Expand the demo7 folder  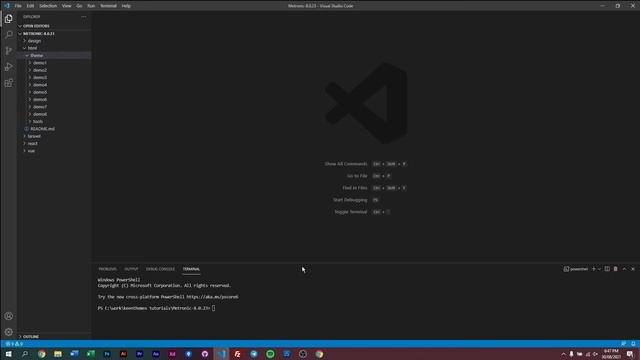[54, 107]
